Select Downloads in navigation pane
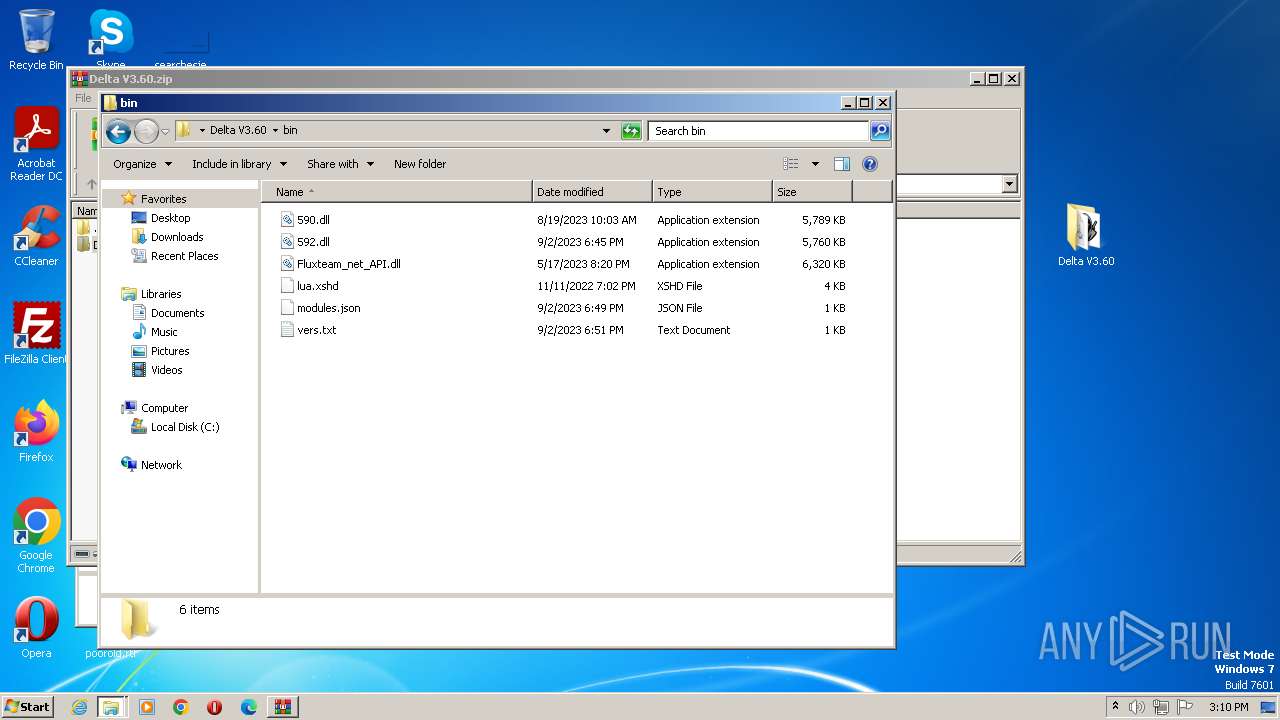The width and height of the screenshot is (1280, 720). coord(177,237)
